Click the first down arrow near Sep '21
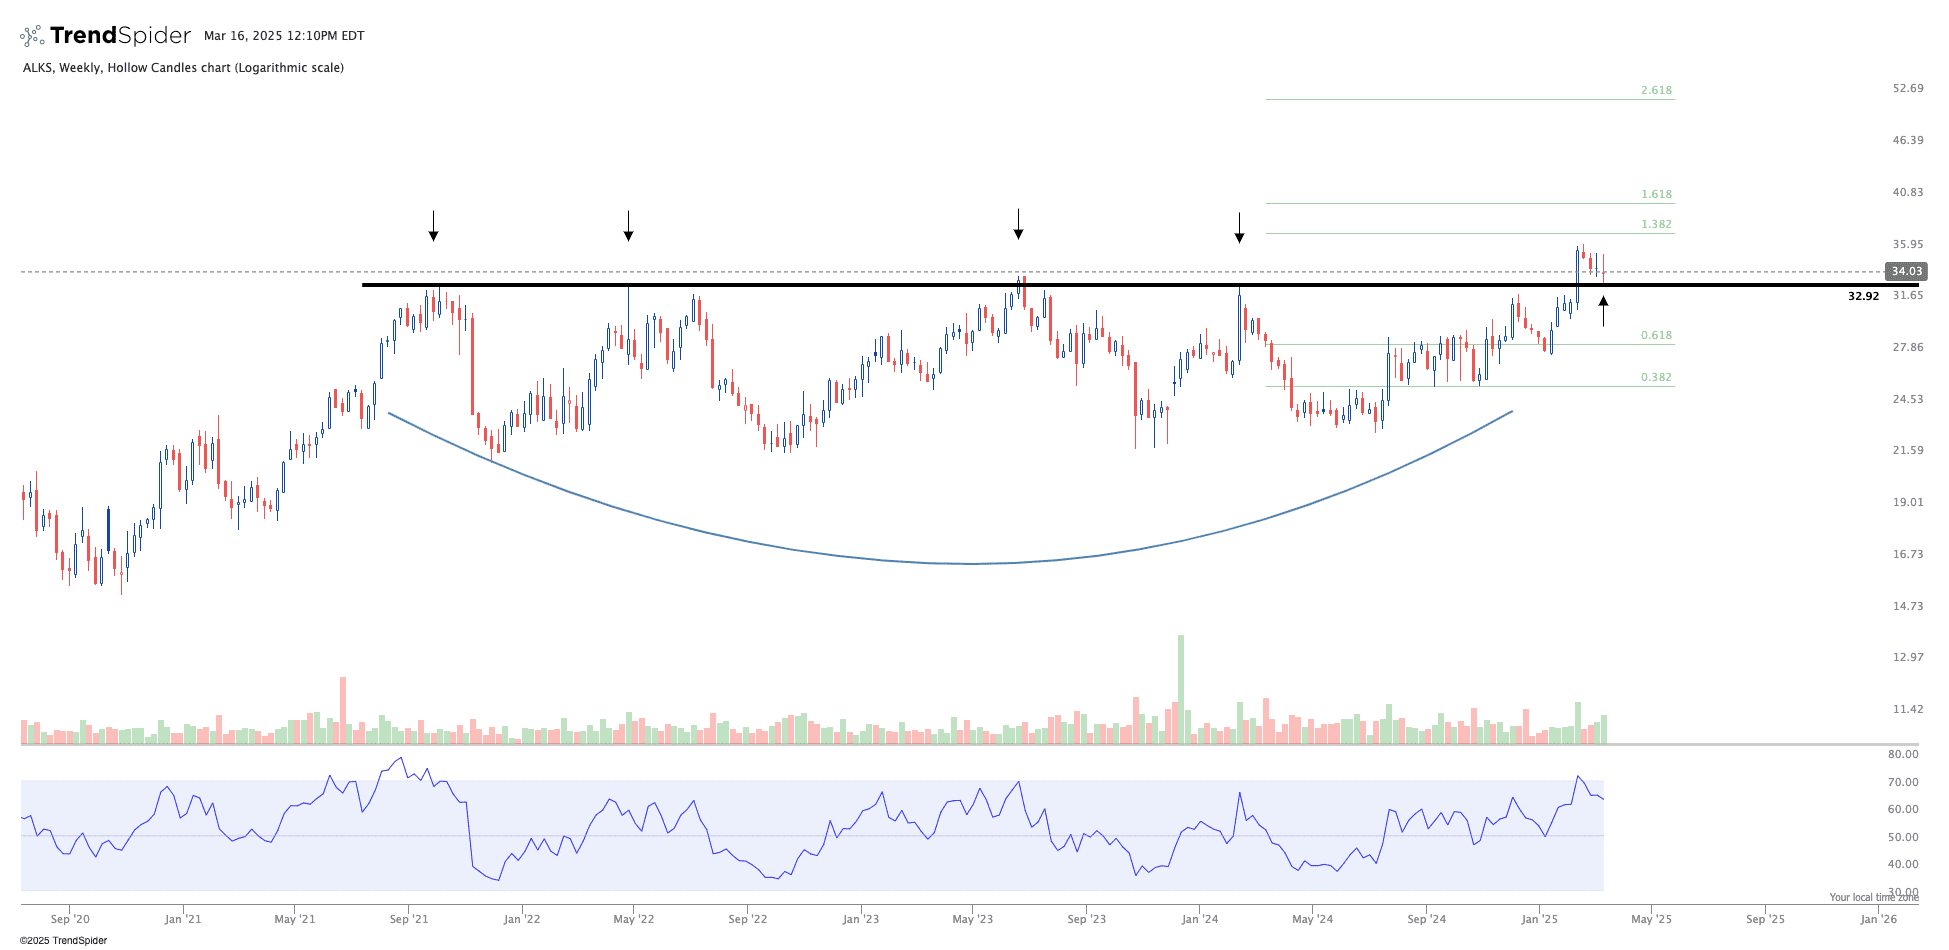1949x950 pixels. [x=433, y=226]
